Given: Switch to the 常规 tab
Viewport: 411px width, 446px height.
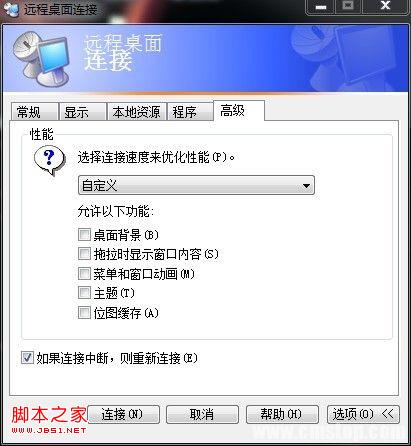Looking at the screenshot, I should [34, 112].
